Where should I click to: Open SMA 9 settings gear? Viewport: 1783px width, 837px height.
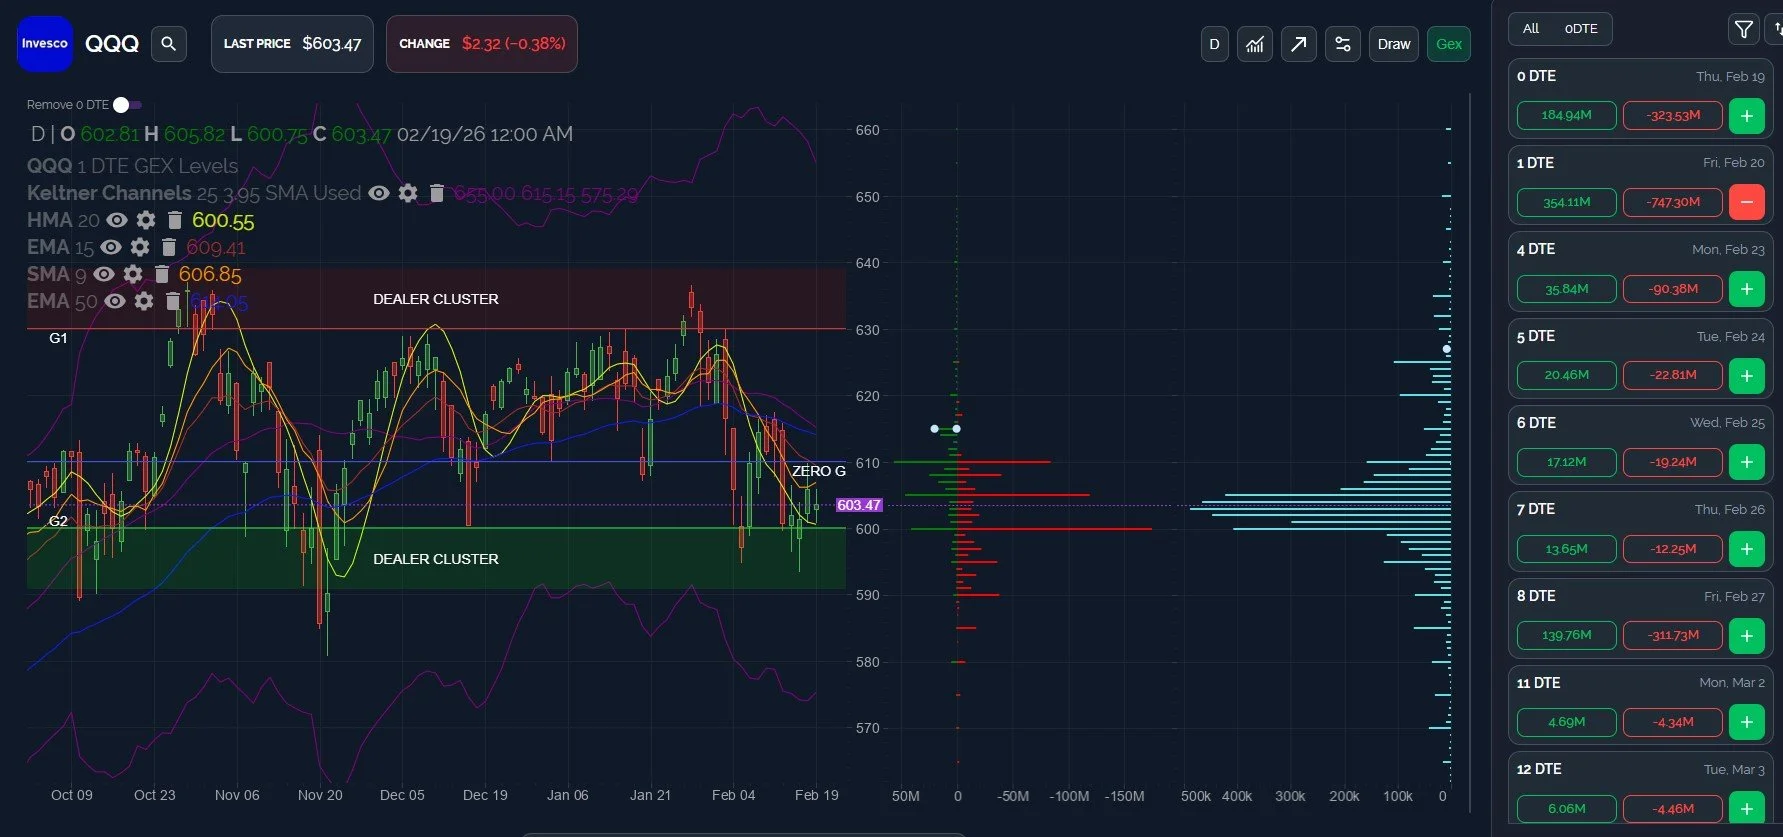(133, 274)
